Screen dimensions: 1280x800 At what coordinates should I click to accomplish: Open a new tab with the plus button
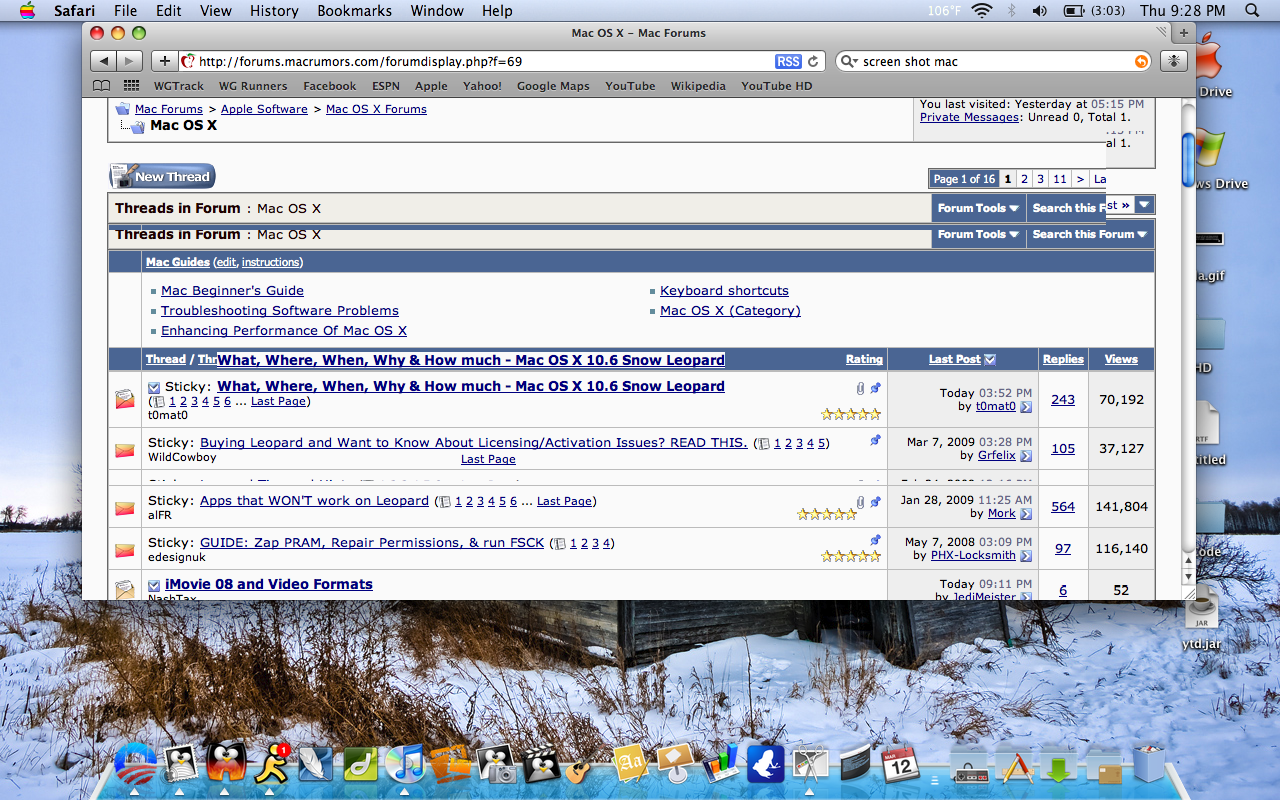(1184, 33)
